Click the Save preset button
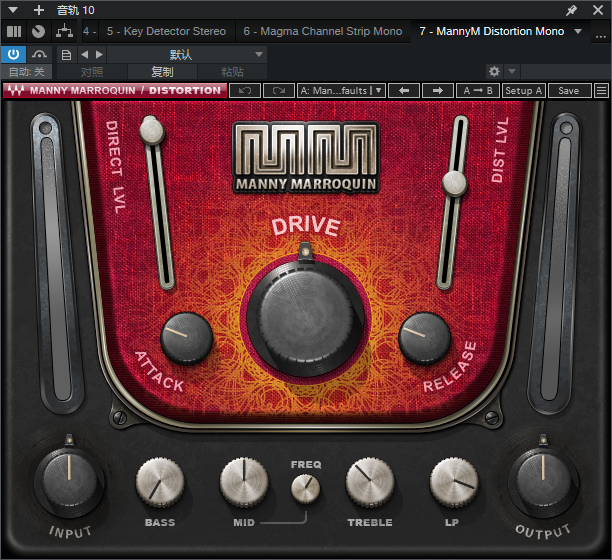The height and width of the screenshot is (560, 612). (x=569, y=91)
